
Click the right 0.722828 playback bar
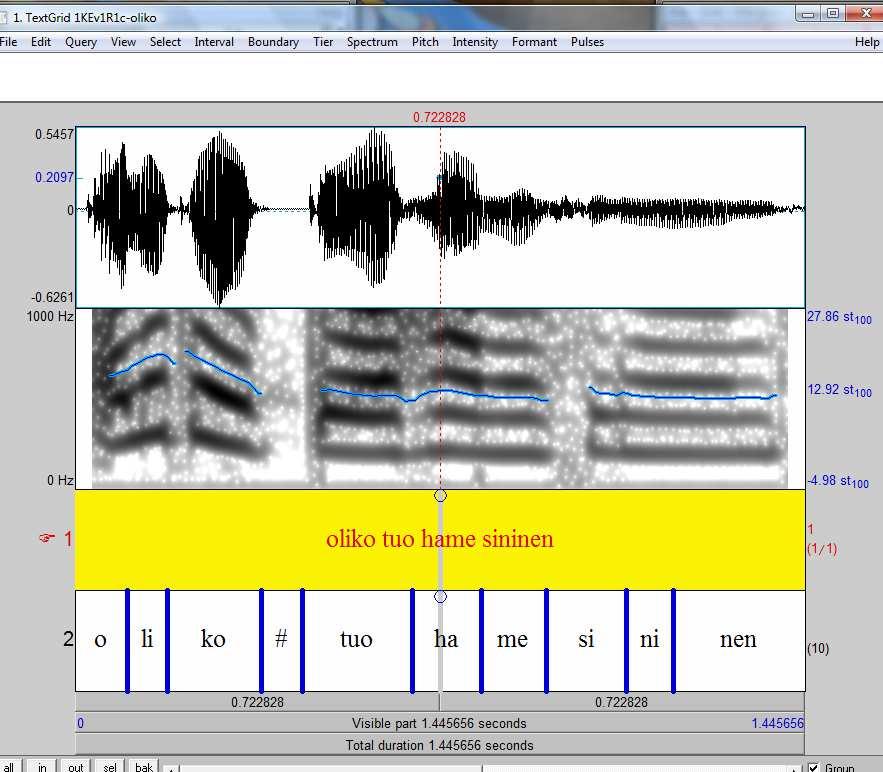point(622,702)
